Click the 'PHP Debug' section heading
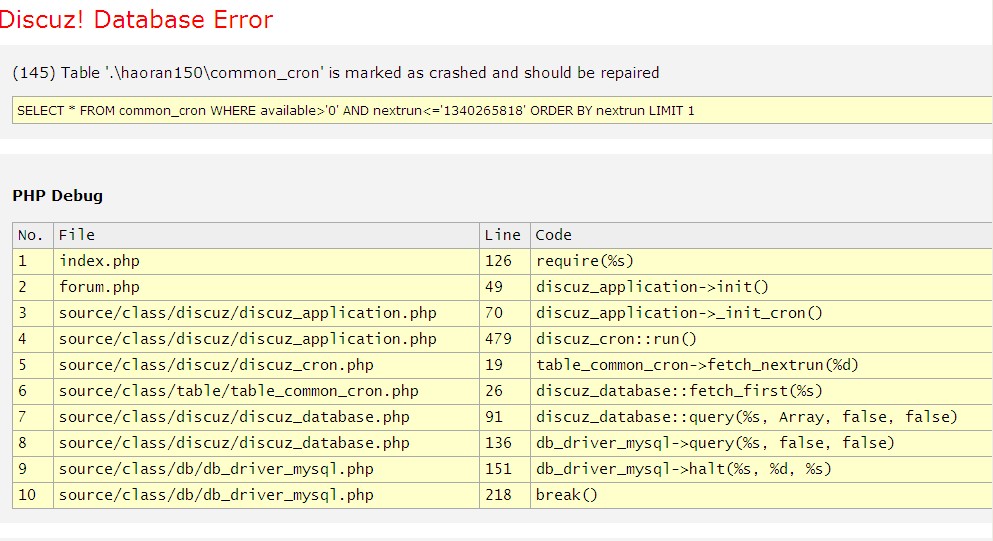Viewport: 993px width, 541px height. [x=58, y=196]
